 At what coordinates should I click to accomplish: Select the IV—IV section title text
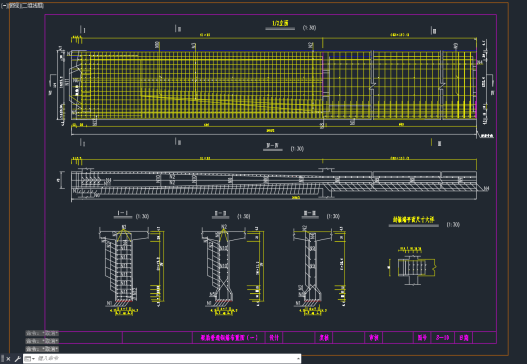(272, 145)
